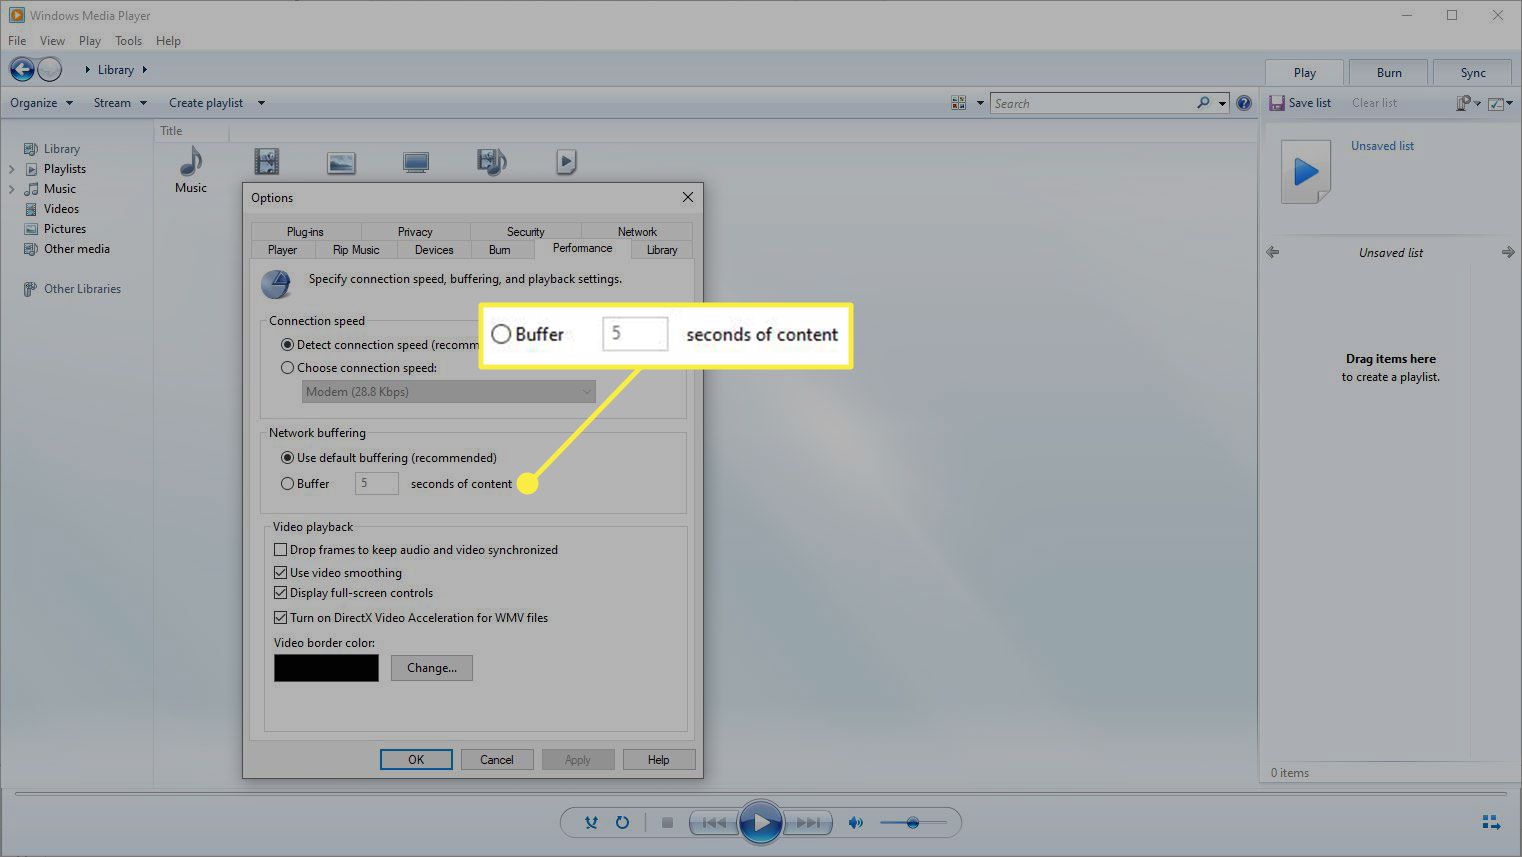Turn repeat on in playback controls
The image size is (1522, 857).
coord(622,823)
